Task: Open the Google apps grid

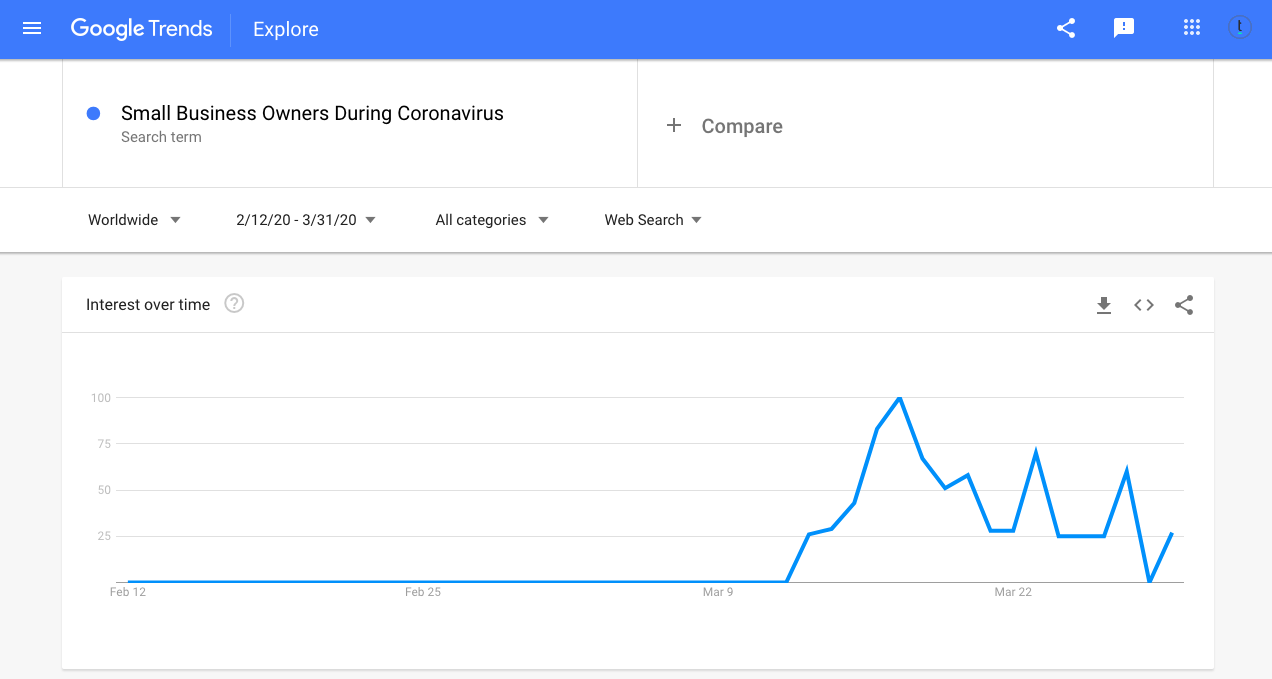Action: (1191, 28)
